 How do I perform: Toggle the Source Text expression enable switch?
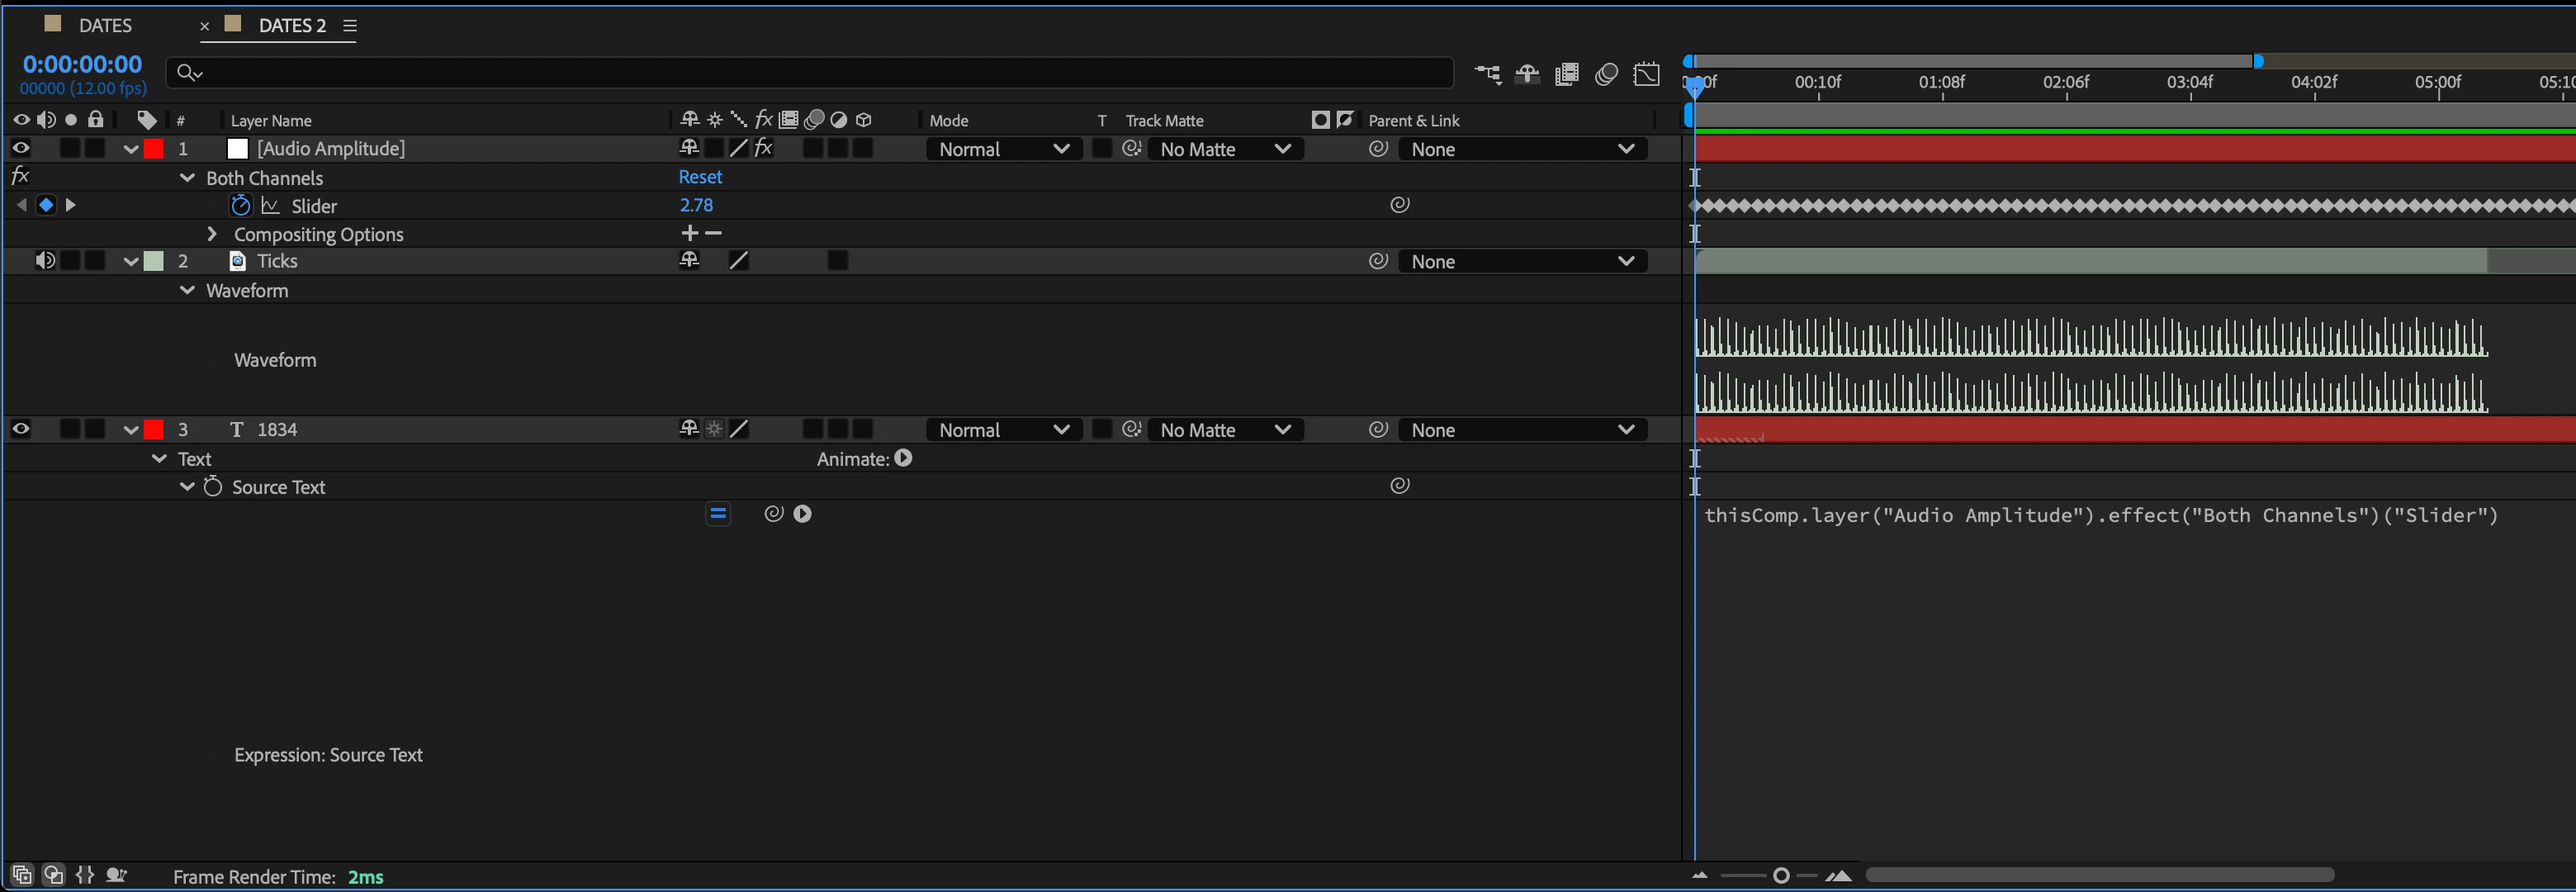[x=718, y=514]
